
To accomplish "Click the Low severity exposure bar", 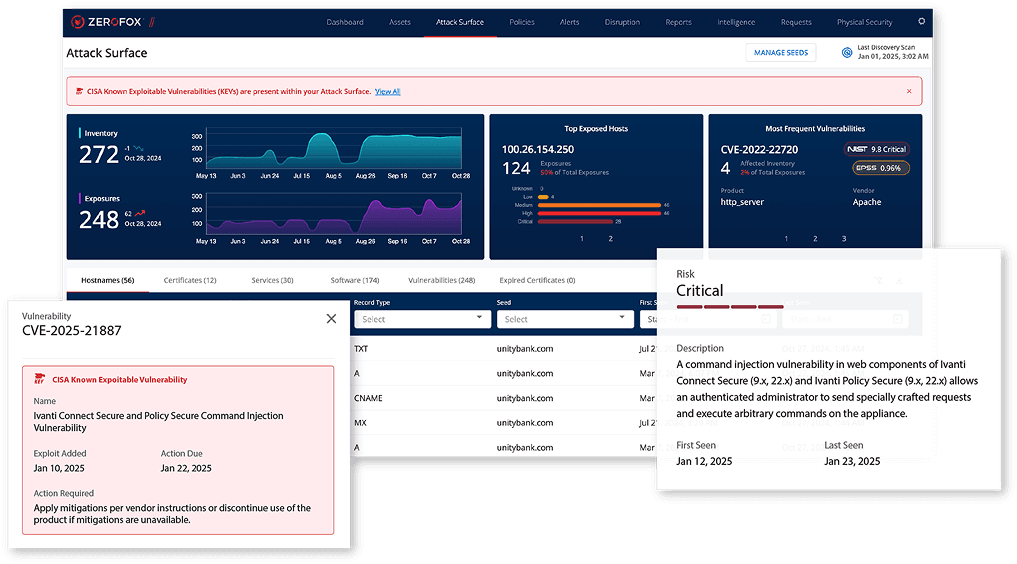I will pyautogui.click(x=543, y=197).
